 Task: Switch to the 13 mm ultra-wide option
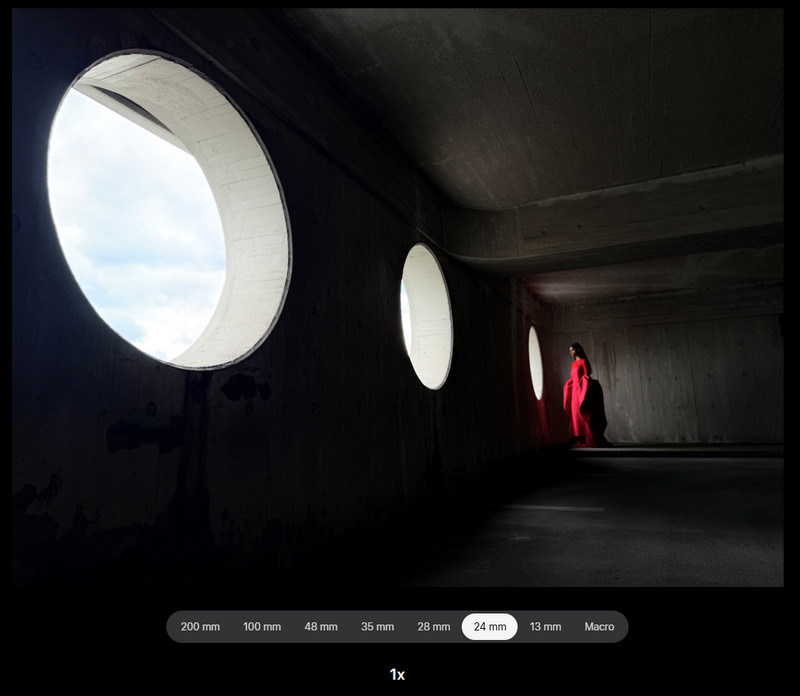pos(545,627)
